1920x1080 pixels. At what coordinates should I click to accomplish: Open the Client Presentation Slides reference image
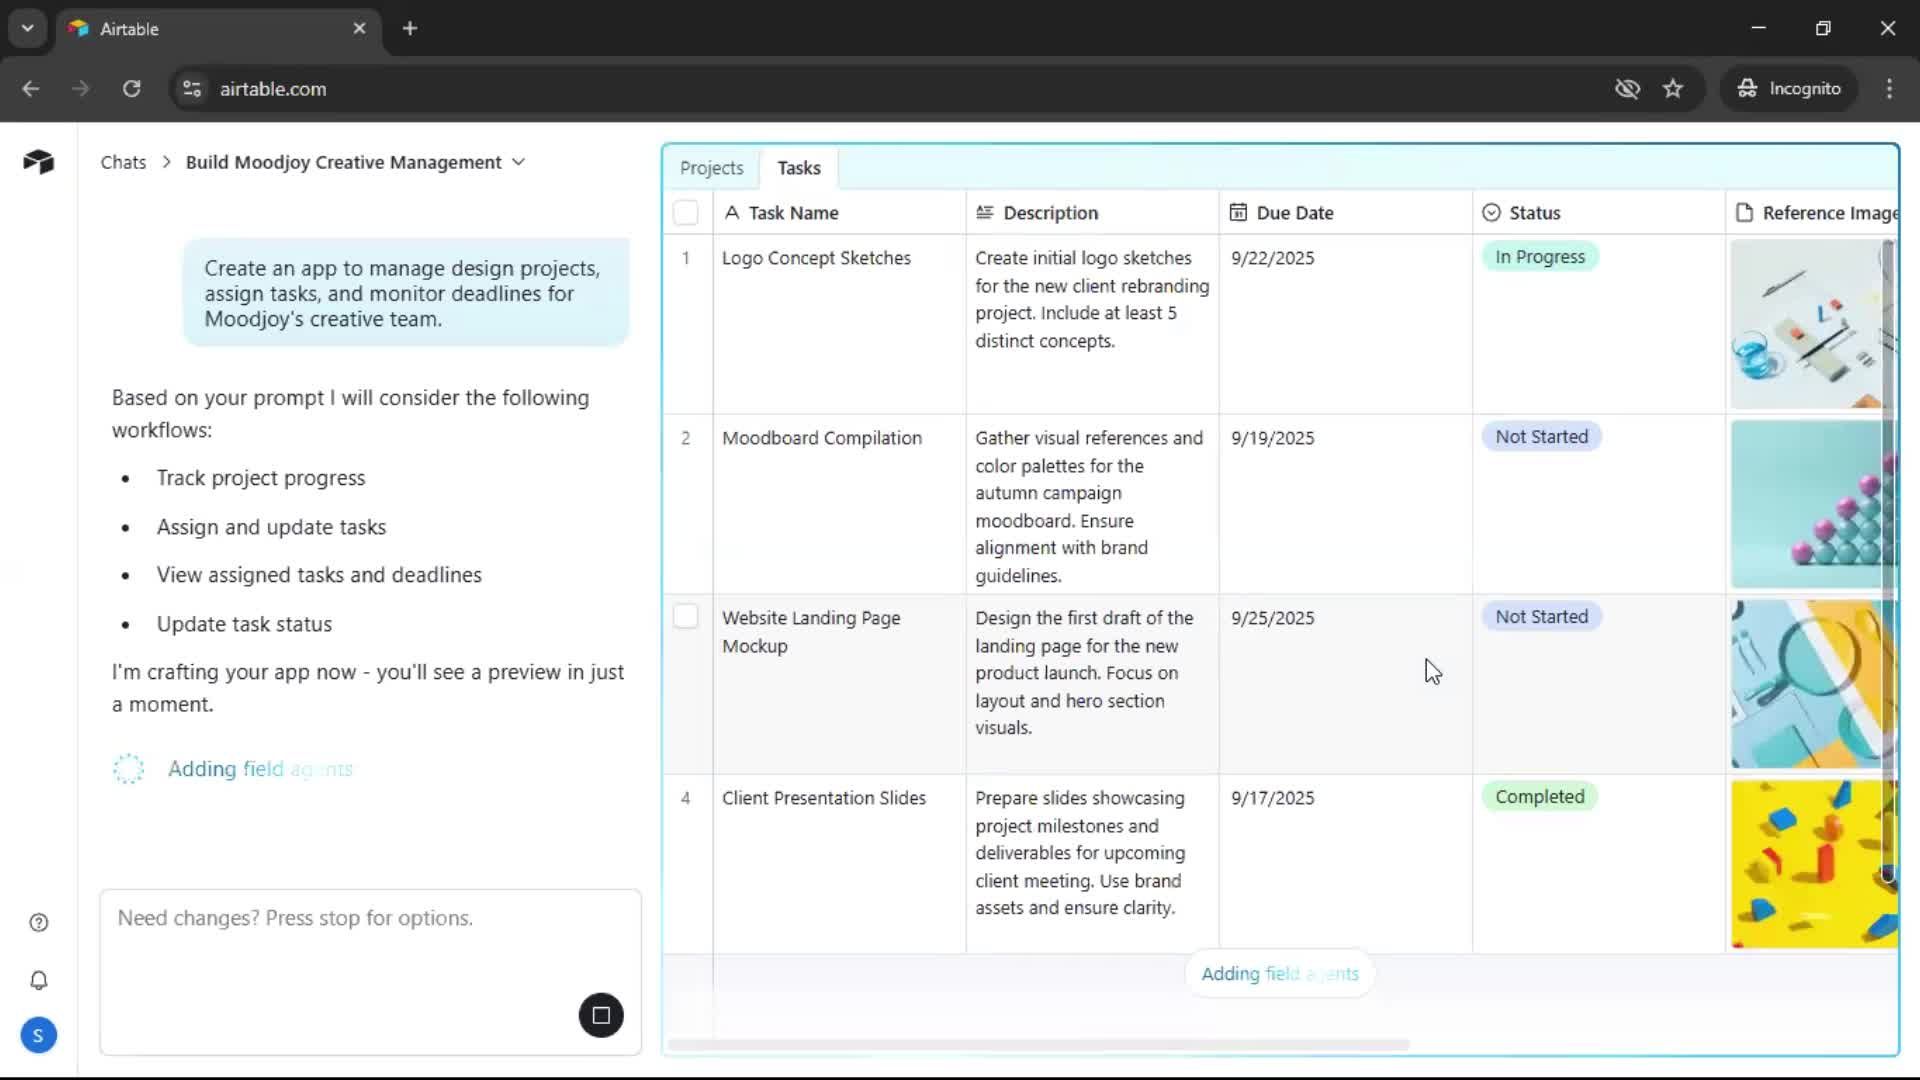[1813, 864]
